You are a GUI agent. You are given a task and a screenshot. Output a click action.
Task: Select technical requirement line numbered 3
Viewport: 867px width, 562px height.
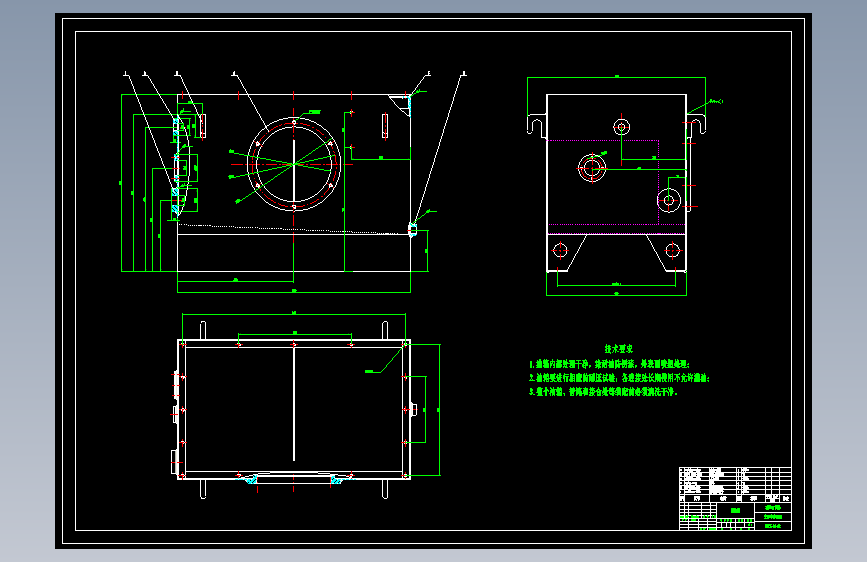click(603, 392)
